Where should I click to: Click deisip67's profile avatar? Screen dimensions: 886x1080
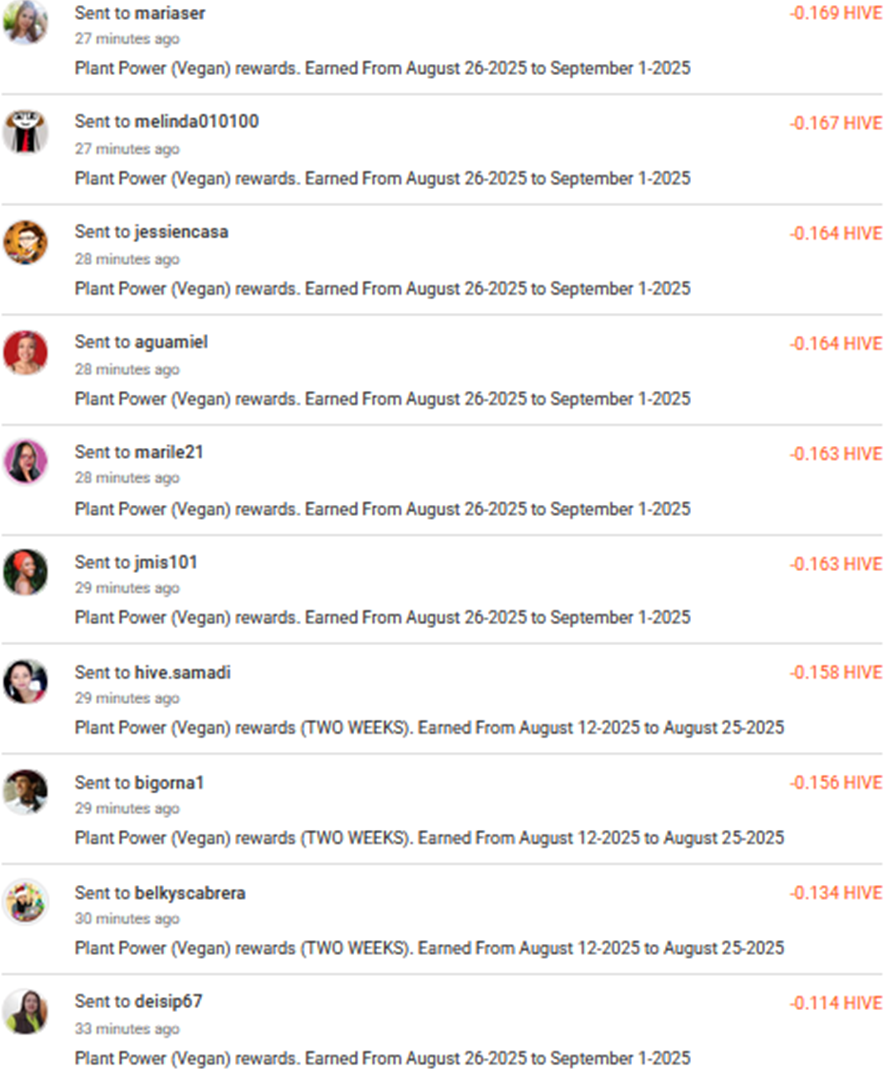[25, 1011]
